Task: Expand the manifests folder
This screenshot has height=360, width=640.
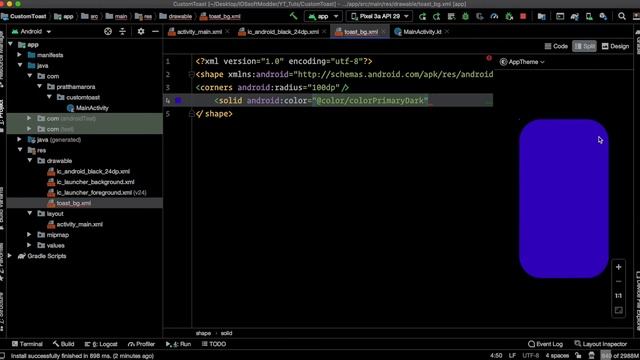Action: click(20, 55)
